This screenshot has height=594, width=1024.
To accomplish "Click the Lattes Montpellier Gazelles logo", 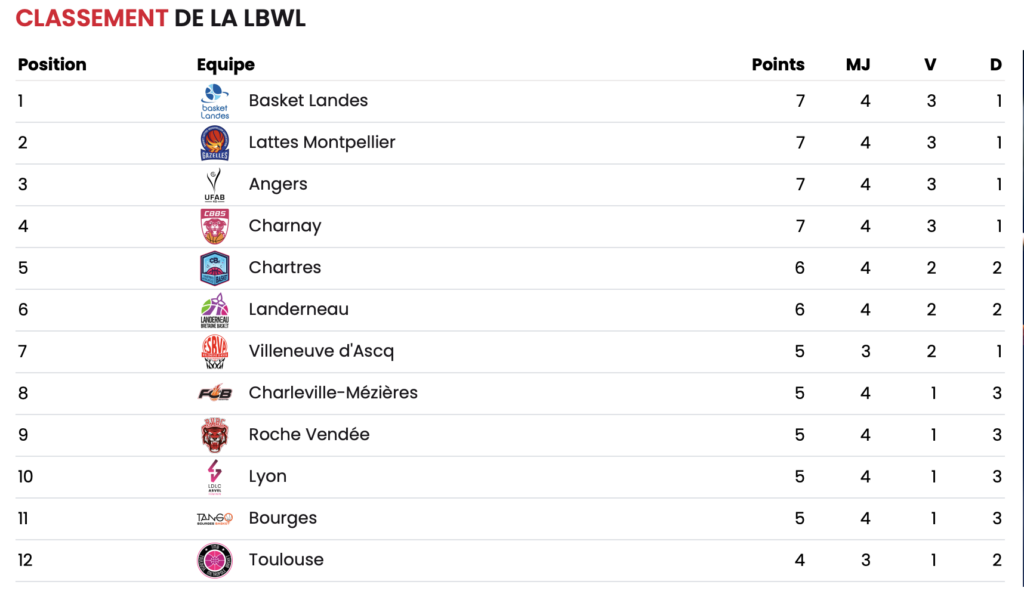I will (215, 143).
